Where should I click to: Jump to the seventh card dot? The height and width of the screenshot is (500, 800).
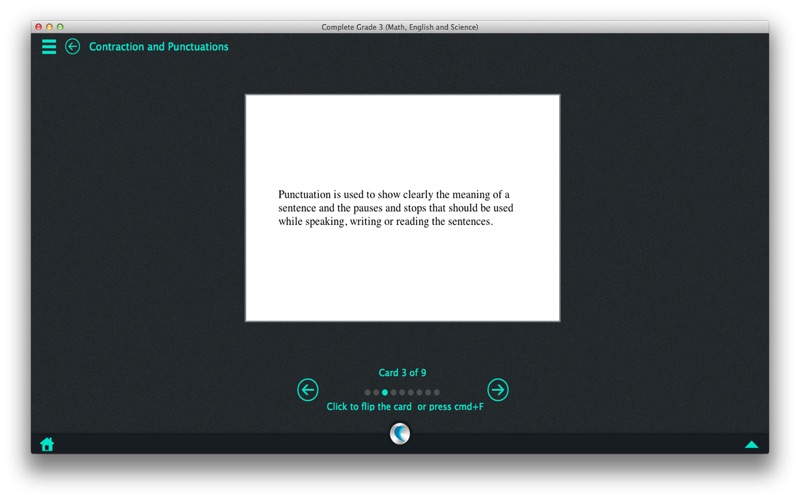pyautogui.click(x=419, y=392)
